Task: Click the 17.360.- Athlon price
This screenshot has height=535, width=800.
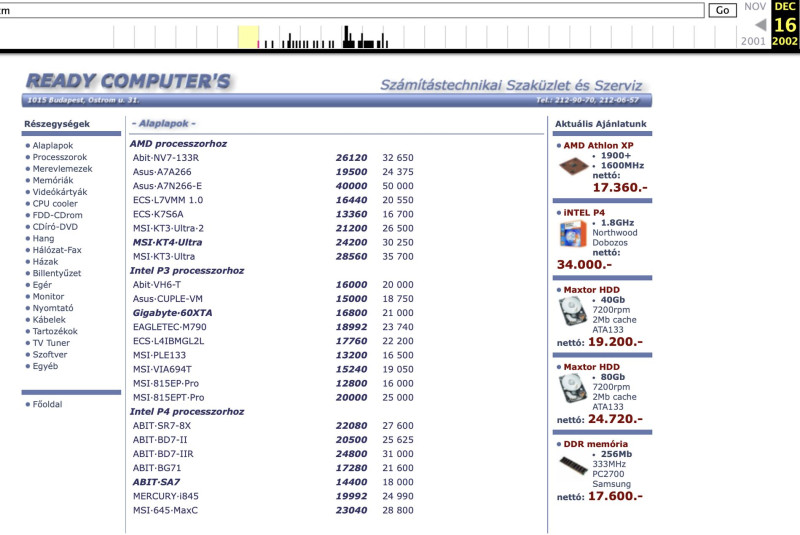Action: [x=620, y=188]
